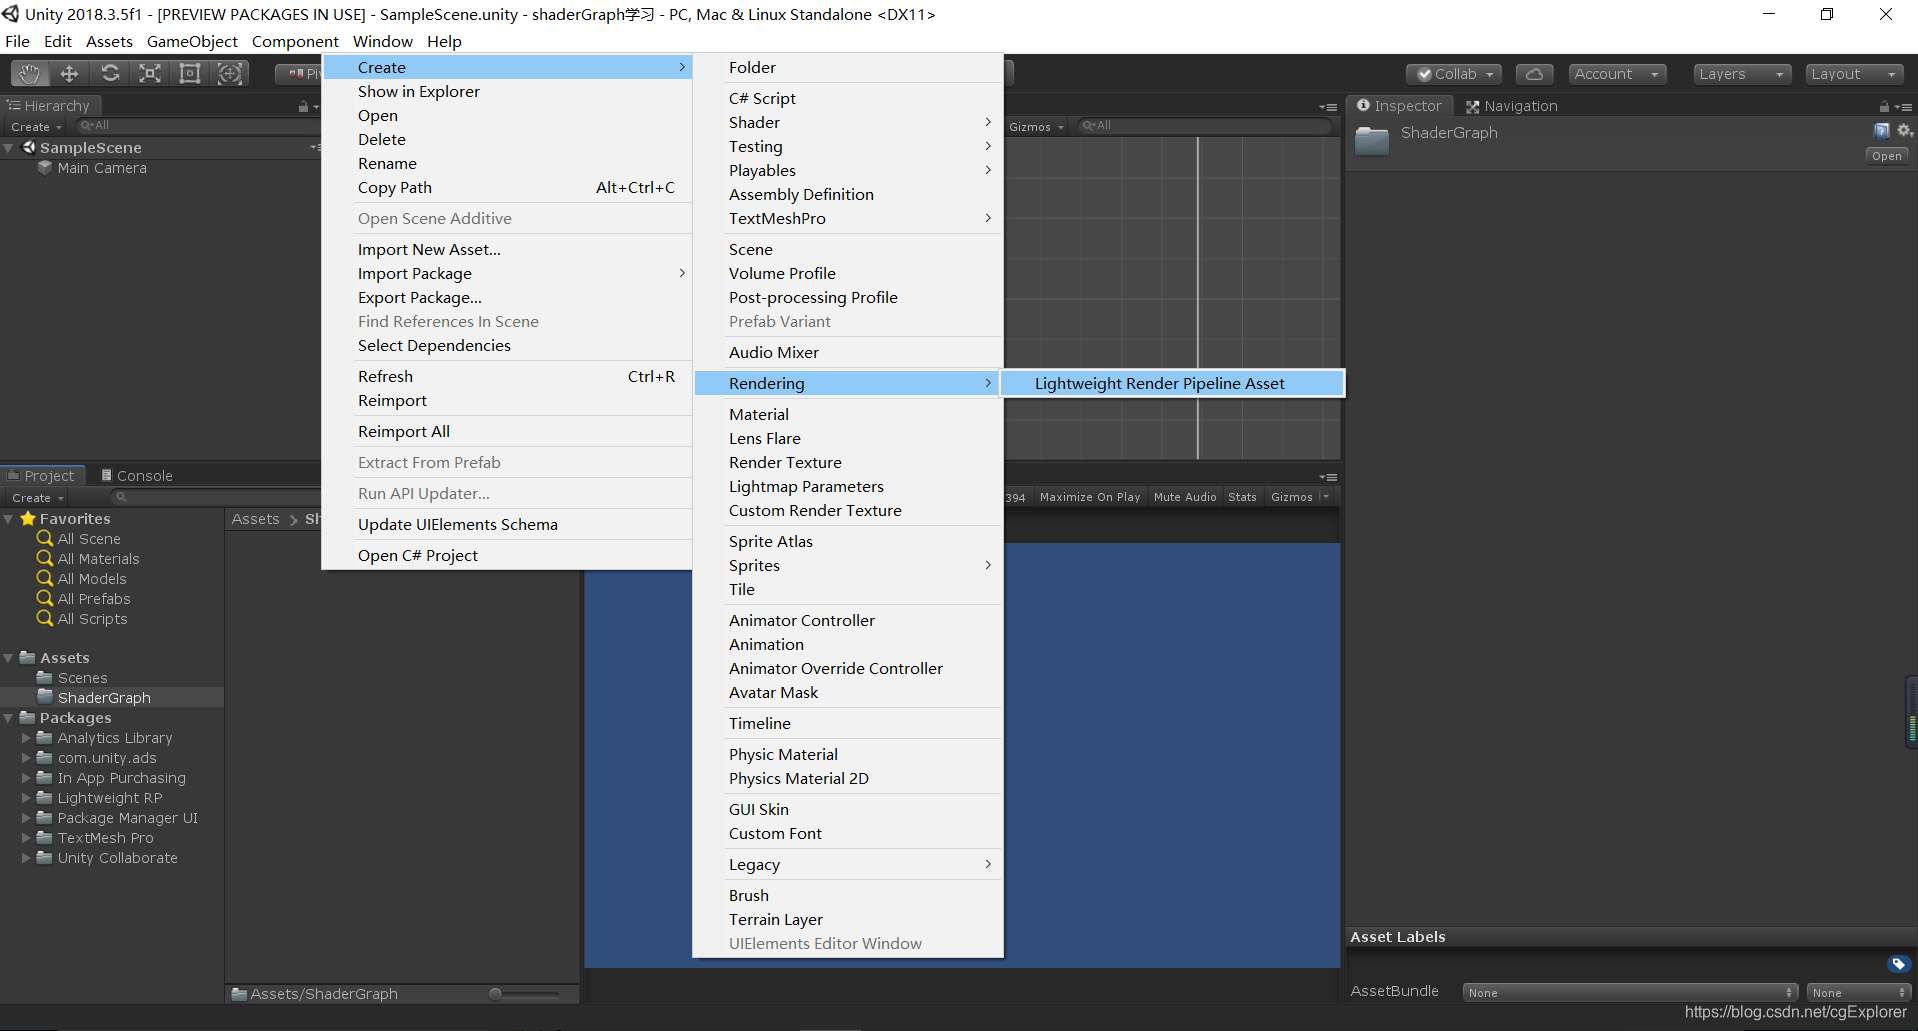Click the Hierarchy panel lock icon
This screenshot has height=1031, width=1918.
click(303, 106)
